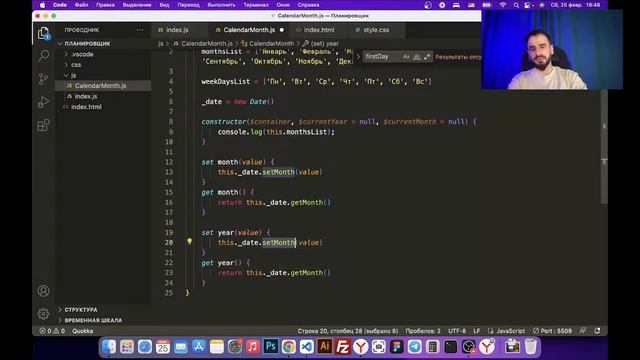Toggle Match Whole Word in the find widget
Viewport: 640px width, 360px height.
tap(416, 57)
